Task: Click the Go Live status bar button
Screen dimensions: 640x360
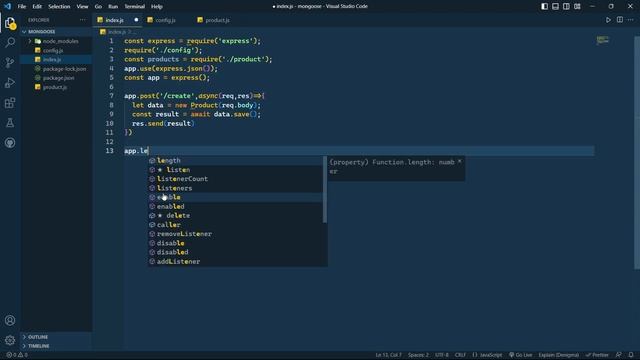Action: pyautogui.click(x=520, y=355)
